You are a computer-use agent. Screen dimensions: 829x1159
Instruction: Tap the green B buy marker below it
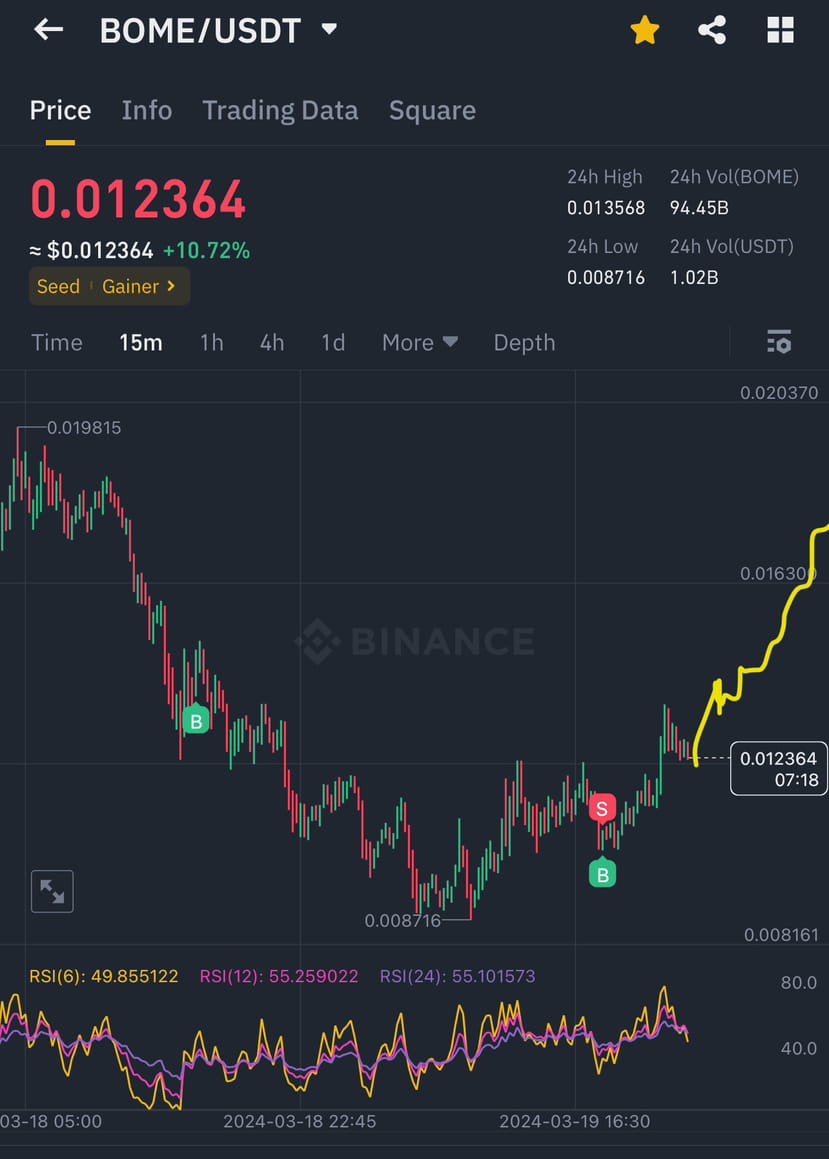602,873
